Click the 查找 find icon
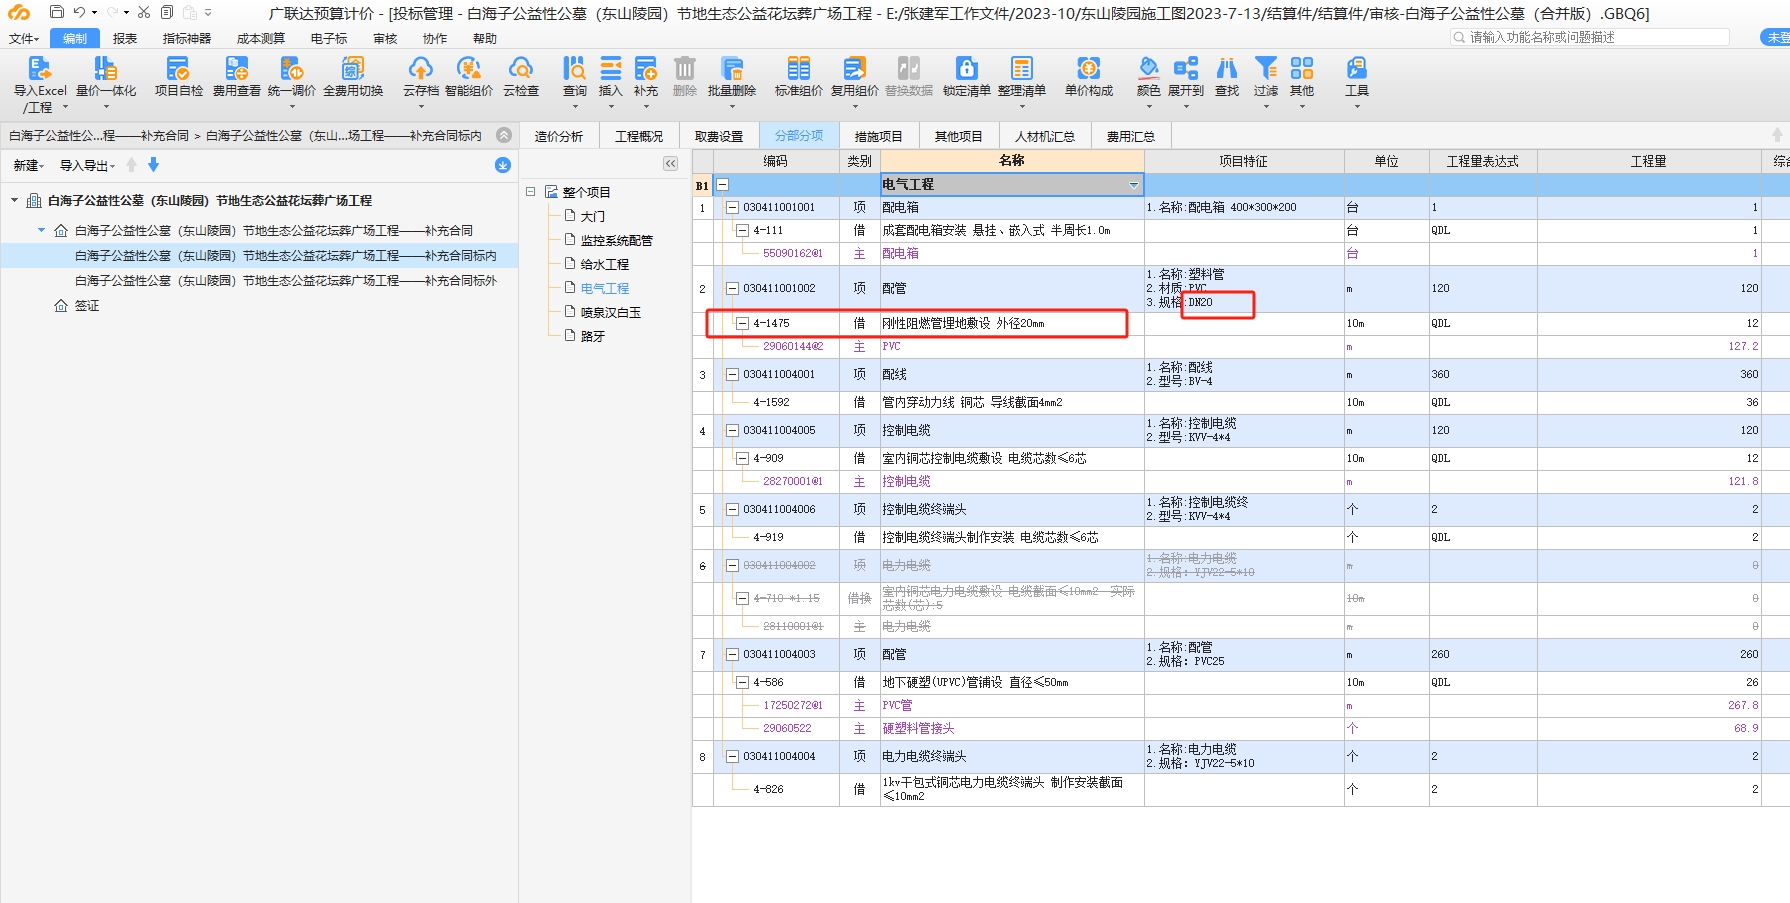This screenshot has height=903, width=1790. [1227, 68]
